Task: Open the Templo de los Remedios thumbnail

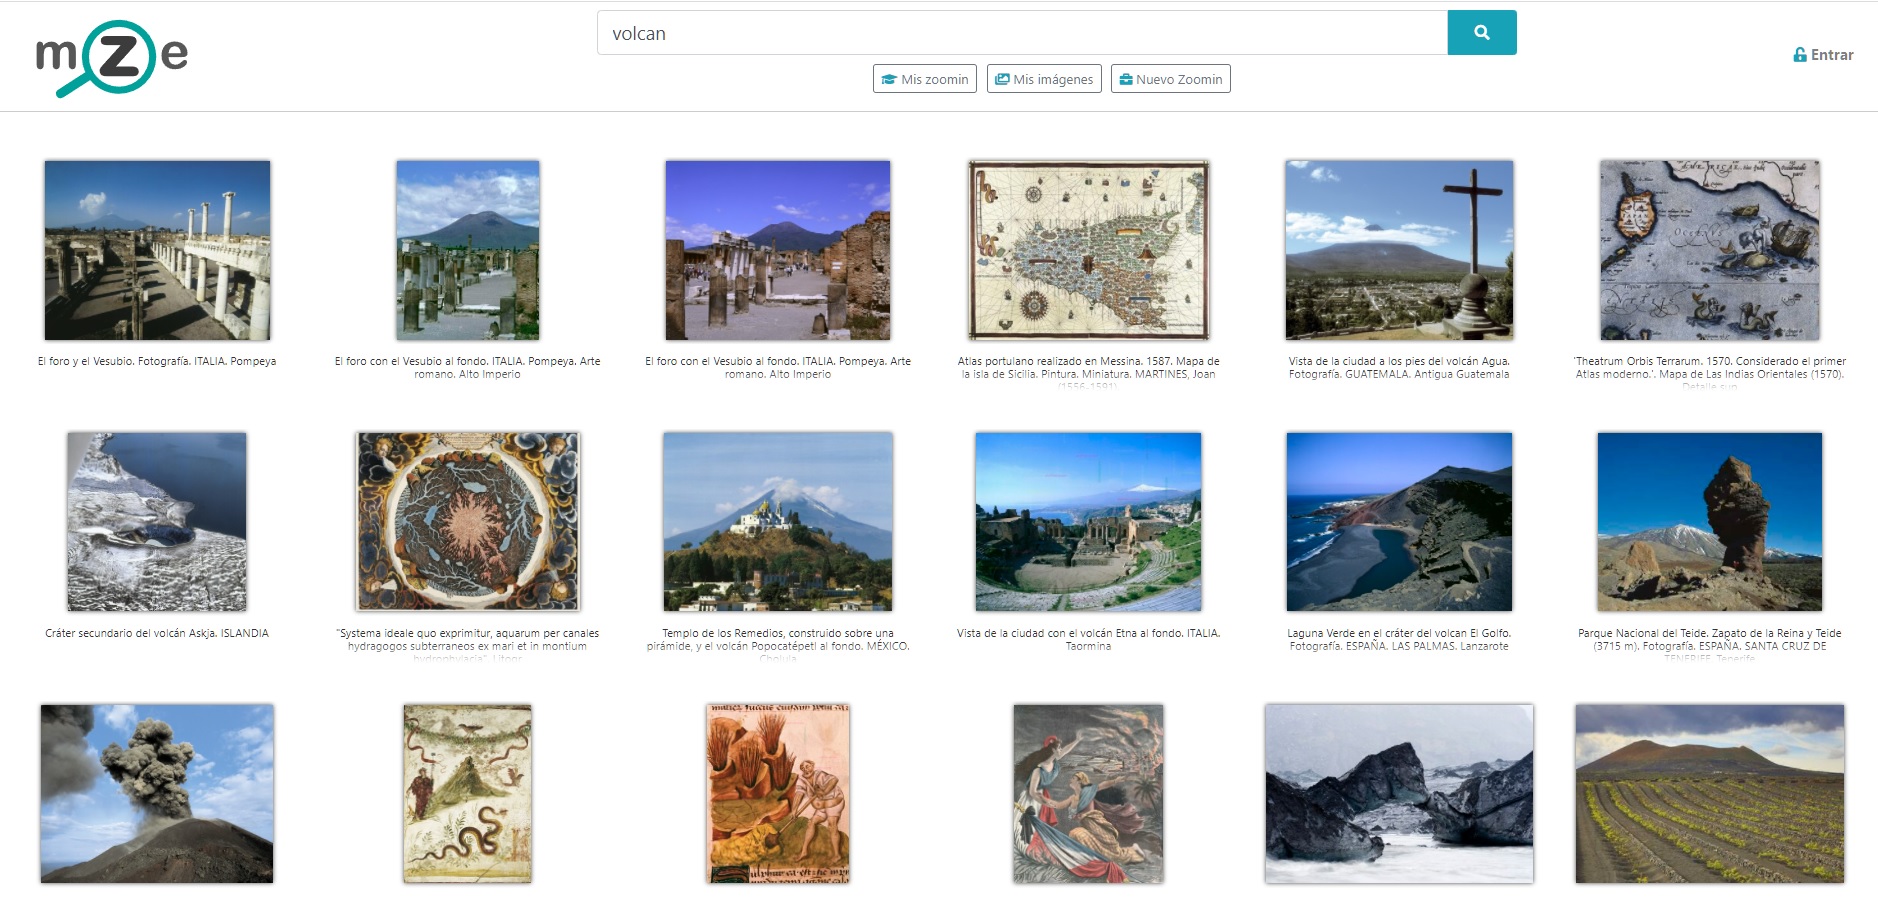Action: (x=778, y=522)
